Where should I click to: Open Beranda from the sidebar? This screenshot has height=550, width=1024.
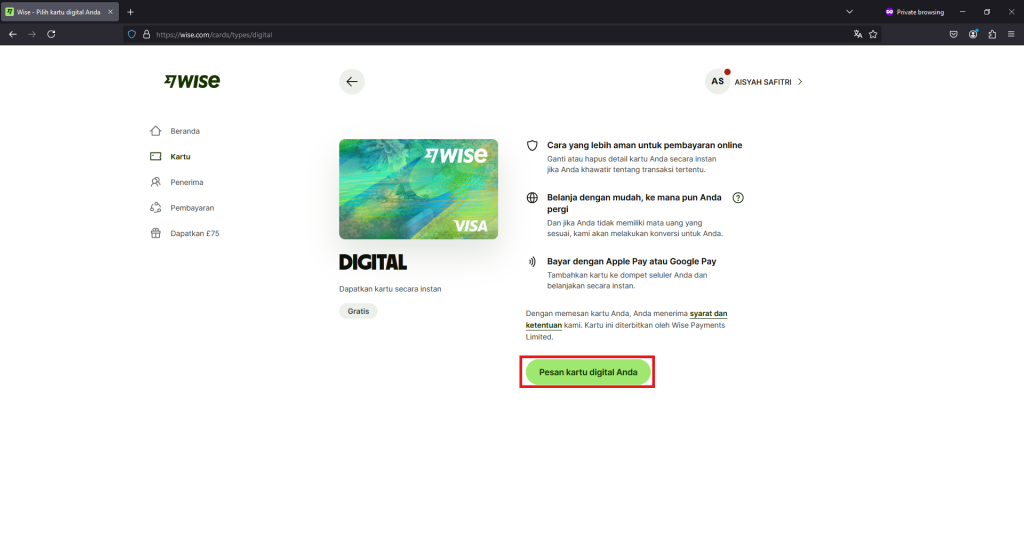[x=184, y=131]
